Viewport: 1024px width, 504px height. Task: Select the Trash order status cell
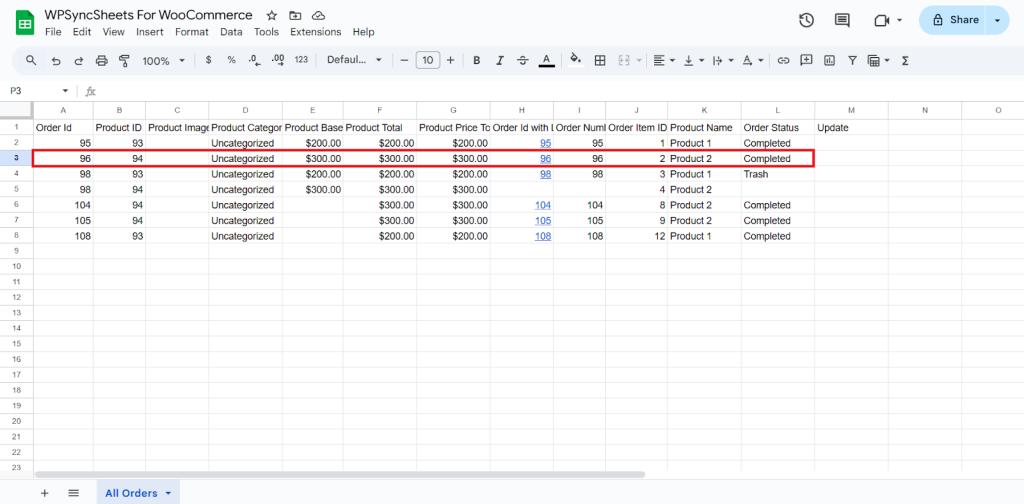click(778, 174)
